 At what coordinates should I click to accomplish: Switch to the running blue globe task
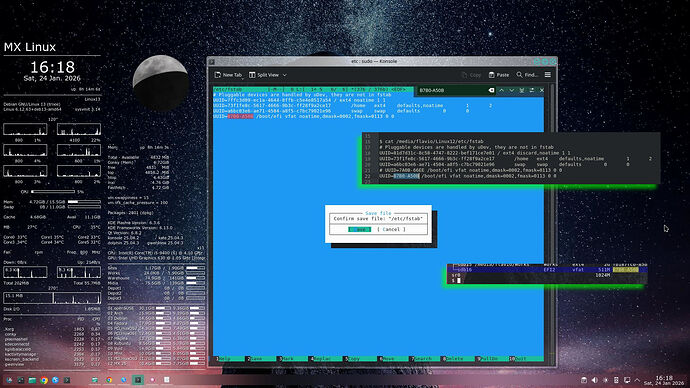124,380
